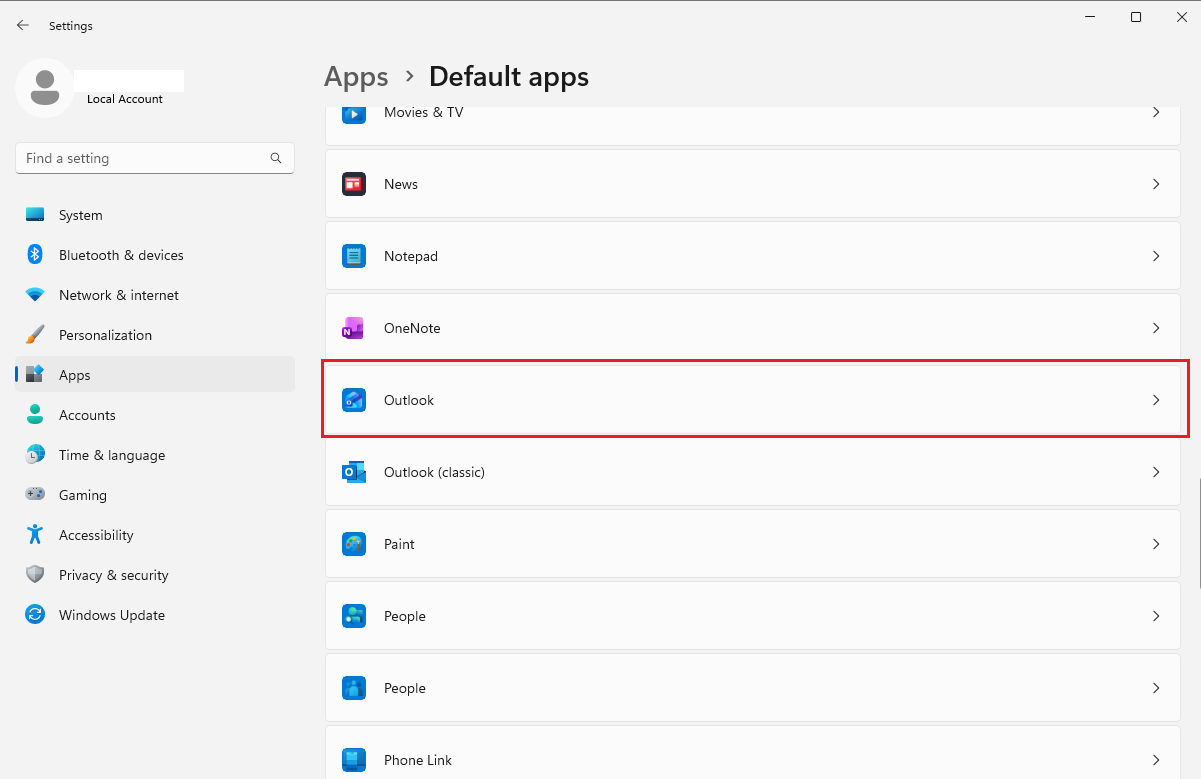The height and width of the screenshot is (779, 1201).
Task: Click the News app icon
Action: tap(354, 184)
